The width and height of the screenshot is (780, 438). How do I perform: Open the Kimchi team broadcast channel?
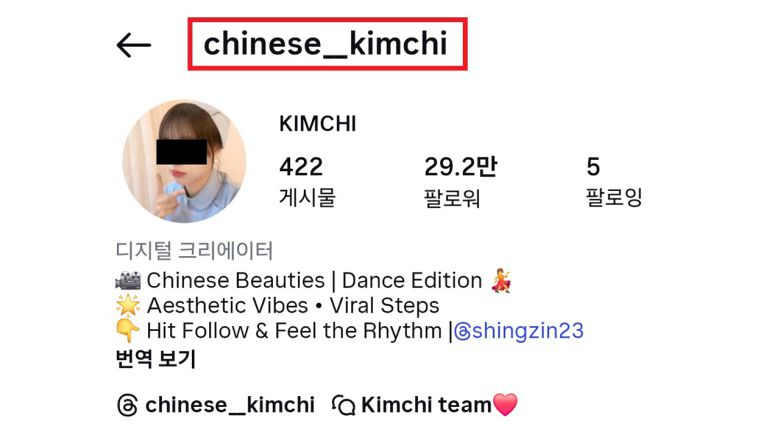425,405
